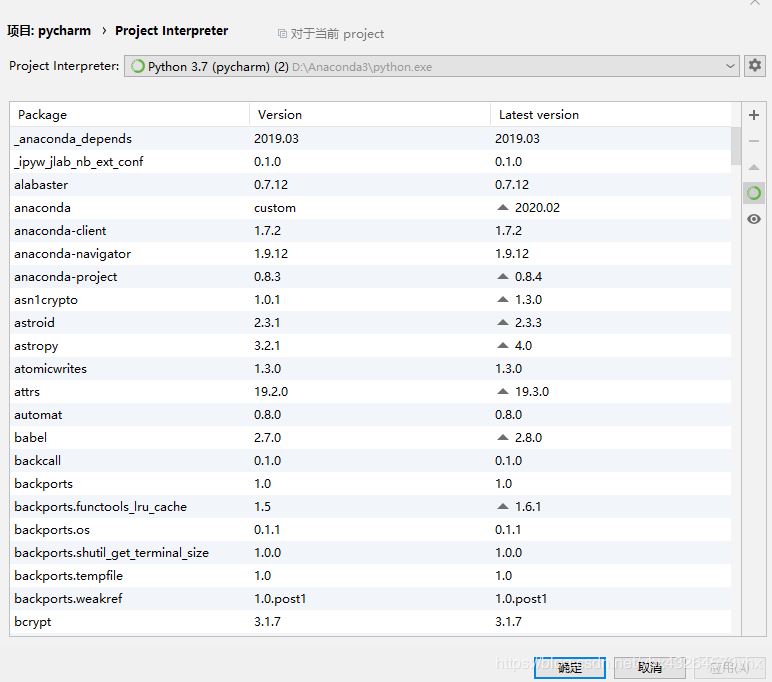This screenshot has width=772, height=682.
Task: Select the backports.weakref package
Action: pyautogui.click(x=370, y=598)
